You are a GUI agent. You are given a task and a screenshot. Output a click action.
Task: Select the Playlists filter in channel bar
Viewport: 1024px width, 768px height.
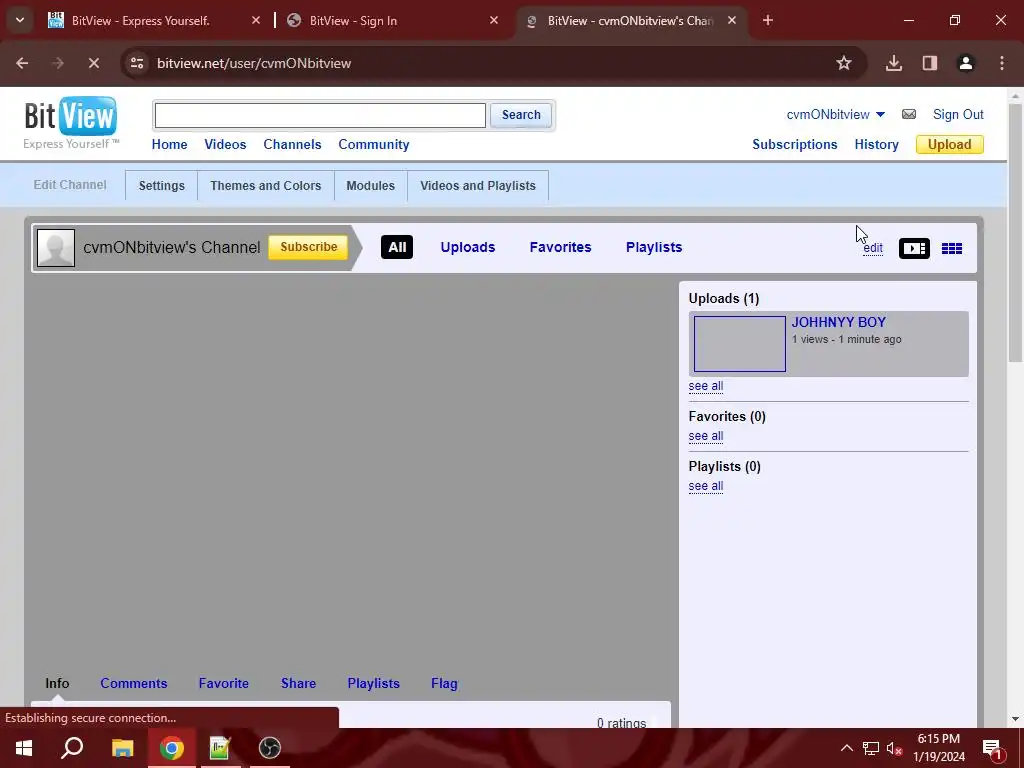coord(654,247)
